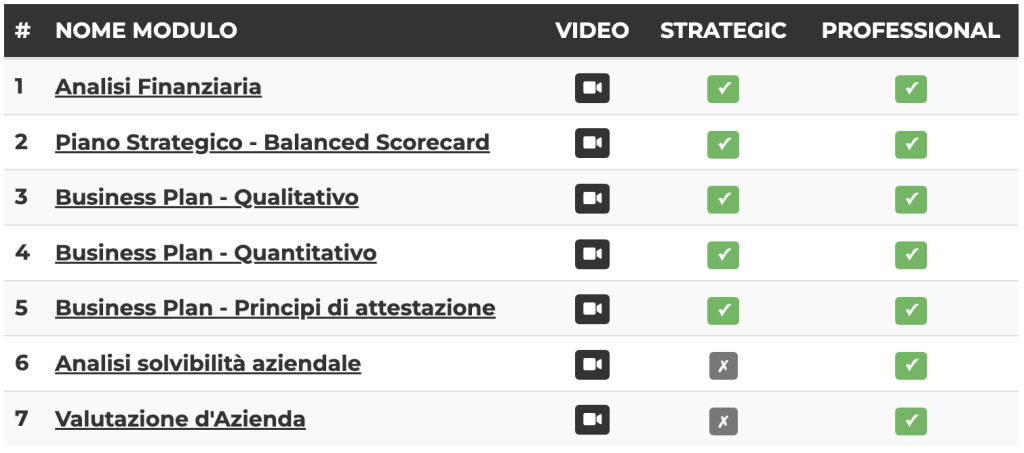Click Professional checkmark for Valutazione d'Azienda
This screenshot has height=453, width=1024.
point(910,421)
